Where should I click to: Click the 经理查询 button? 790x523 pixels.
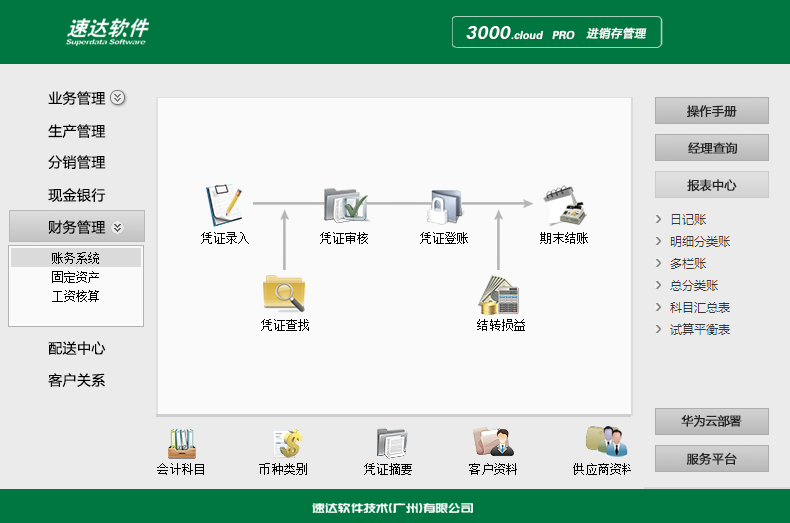click(711, 148)
